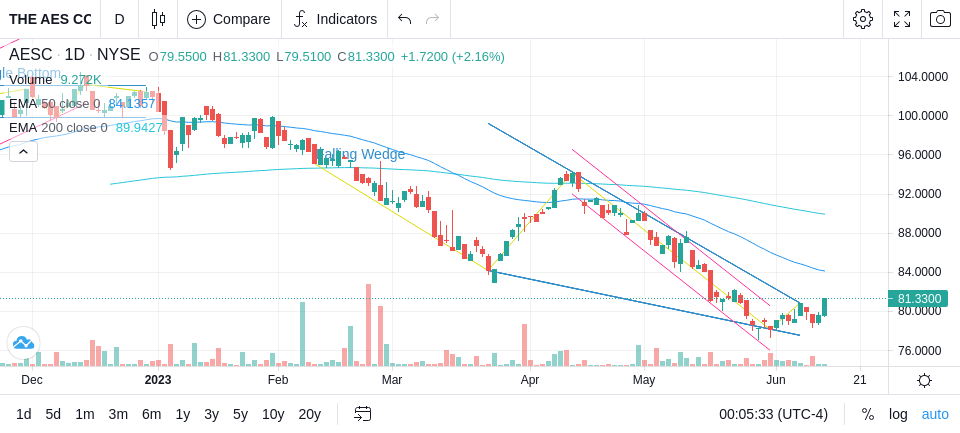This screenshot has height=433, width=960.
Task: Set range to 10y
Action: (273, 415)
